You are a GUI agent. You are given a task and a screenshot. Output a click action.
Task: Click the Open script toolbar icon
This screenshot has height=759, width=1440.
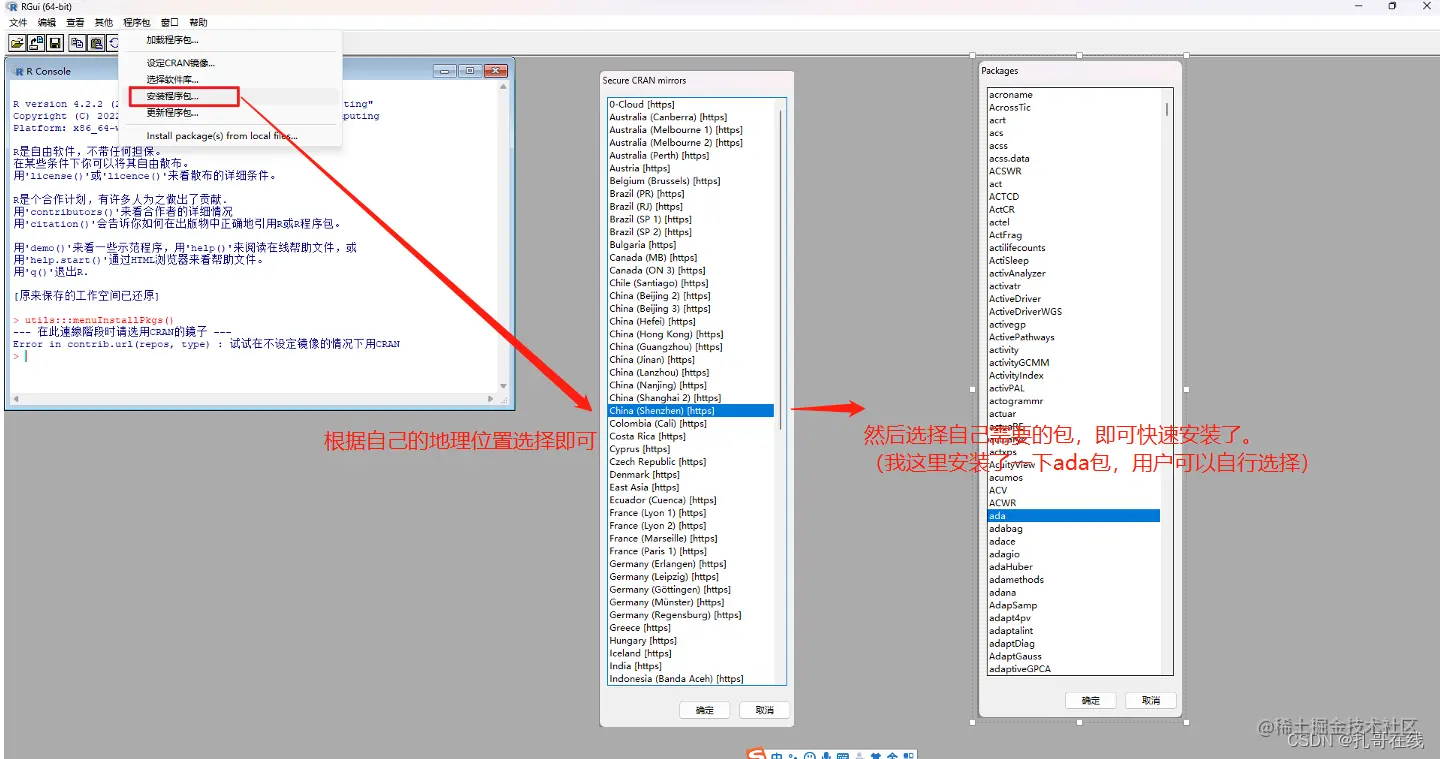click(x=17, y=43)
